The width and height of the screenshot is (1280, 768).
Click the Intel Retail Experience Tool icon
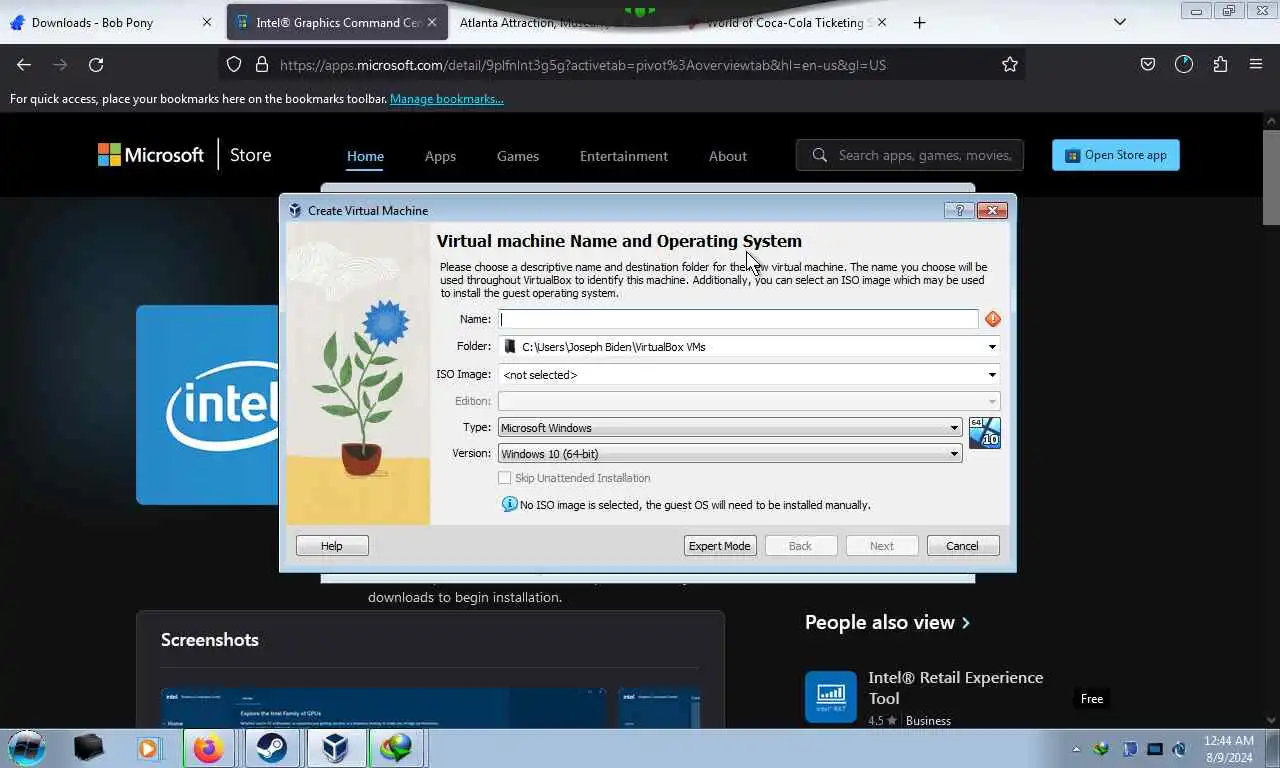coord(831,697)
